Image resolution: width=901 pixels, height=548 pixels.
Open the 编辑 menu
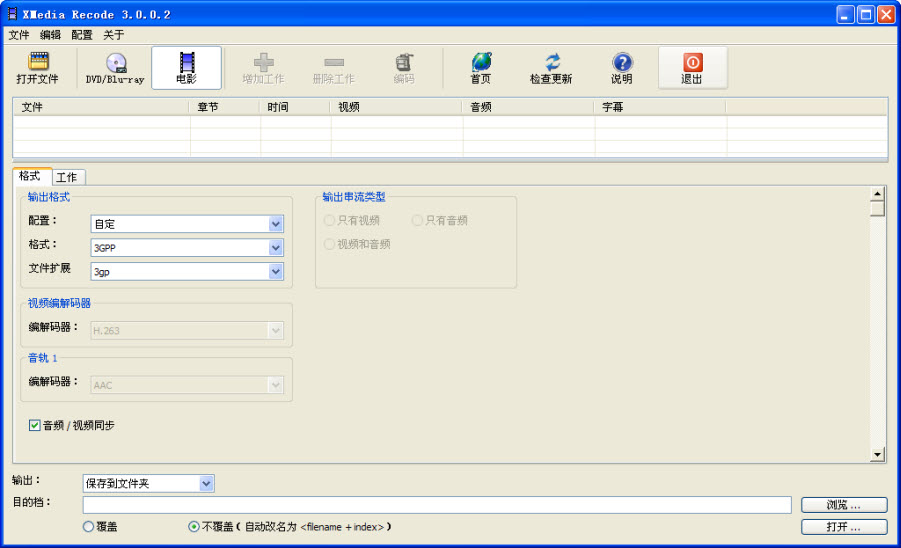click(50, 35)
